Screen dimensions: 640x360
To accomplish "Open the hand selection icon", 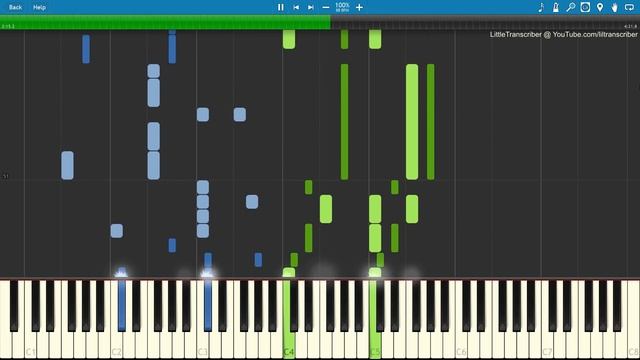I will 614,7.
